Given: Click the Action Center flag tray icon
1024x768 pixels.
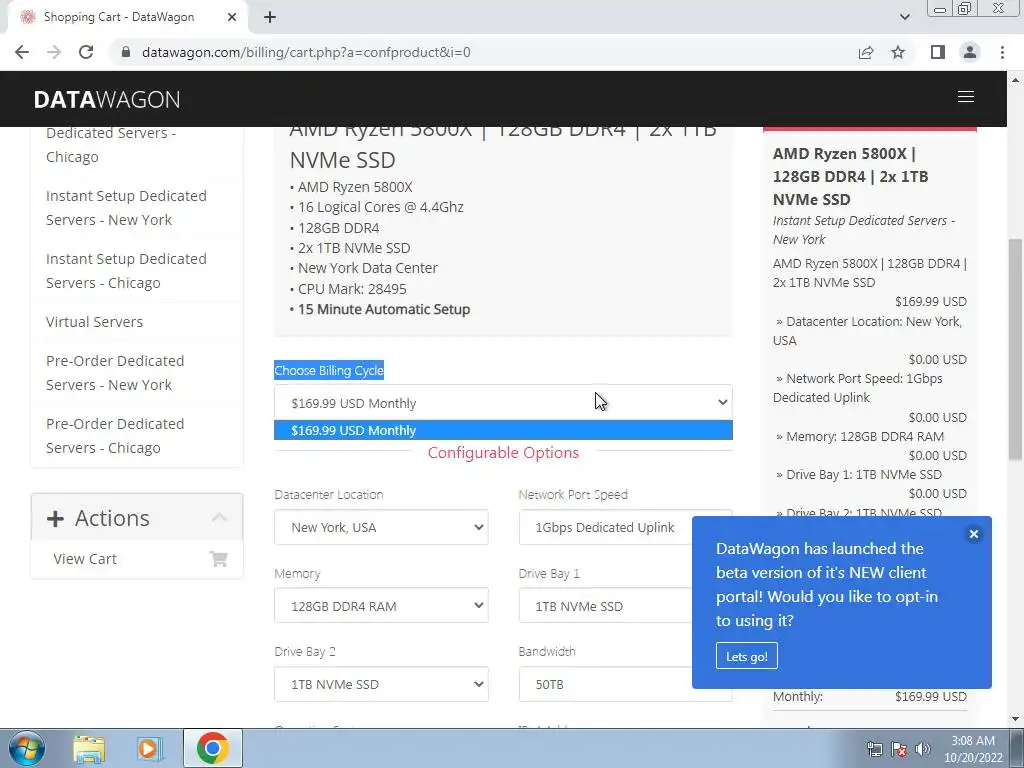Looking at the screenshot, I should 899,749.
